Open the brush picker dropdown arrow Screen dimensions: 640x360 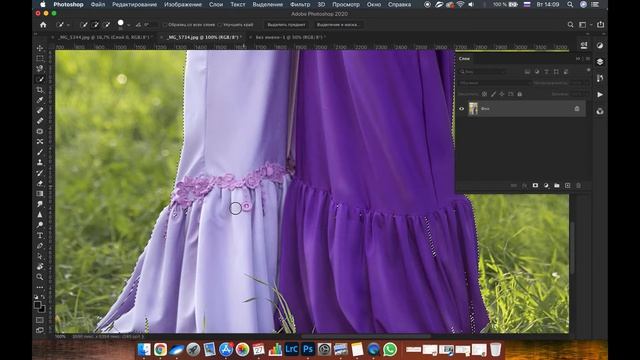(128, 25)
